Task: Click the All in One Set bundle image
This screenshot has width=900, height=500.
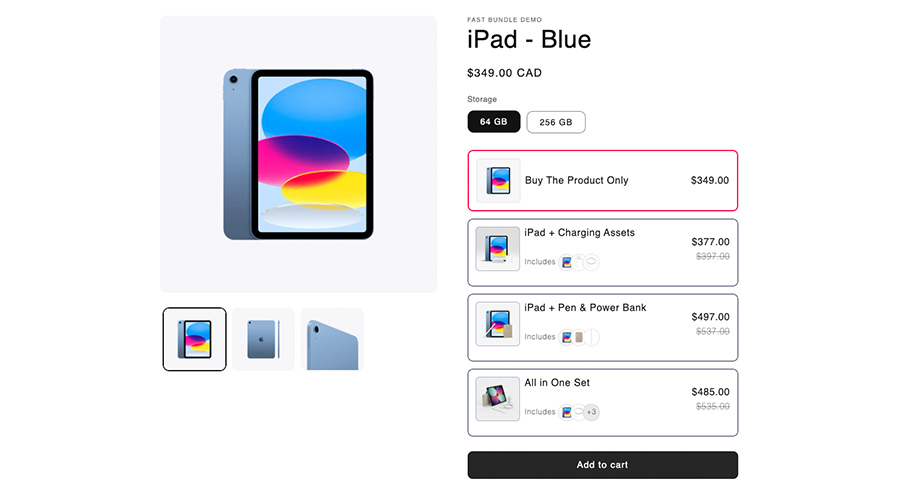Action: [x=498, y=398]
